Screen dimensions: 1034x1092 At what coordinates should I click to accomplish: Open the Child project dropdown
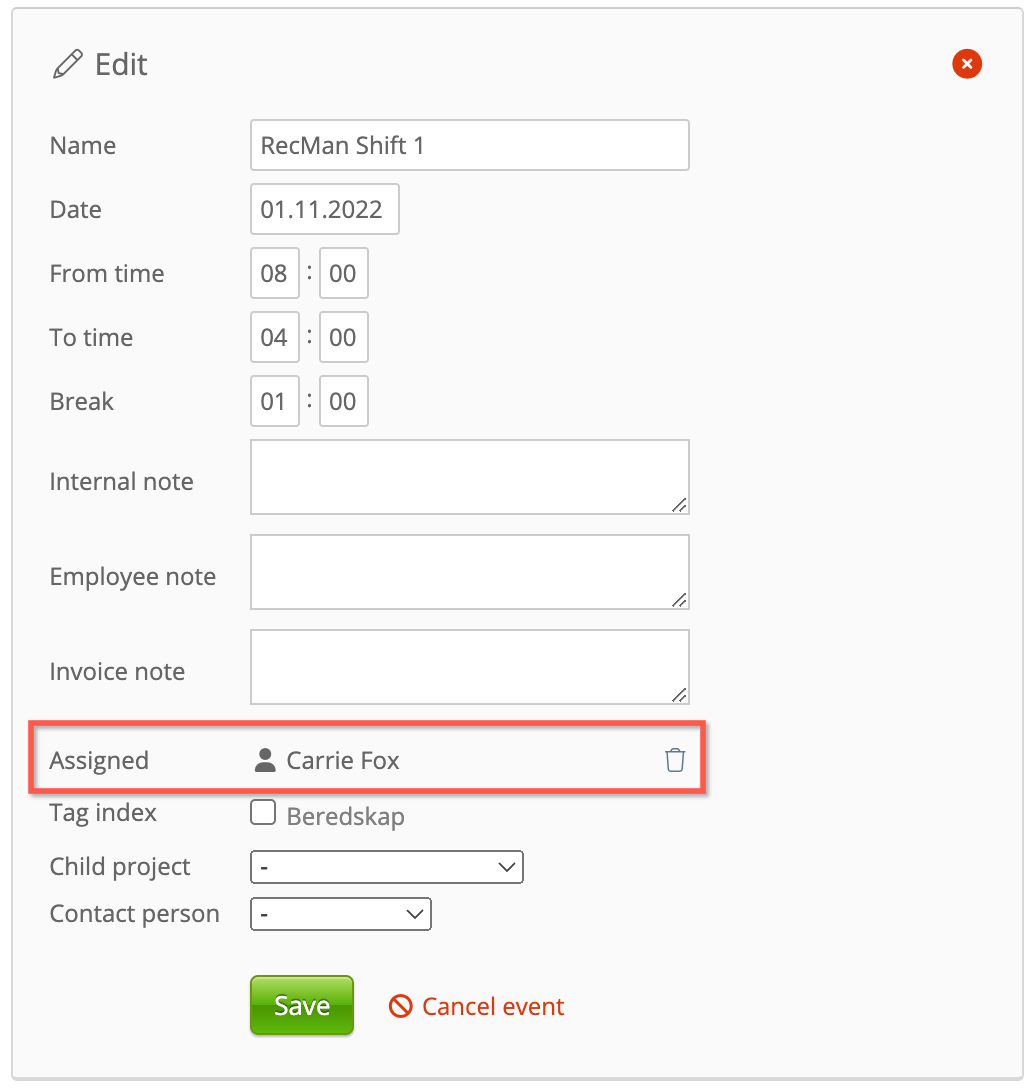[386, 867]
